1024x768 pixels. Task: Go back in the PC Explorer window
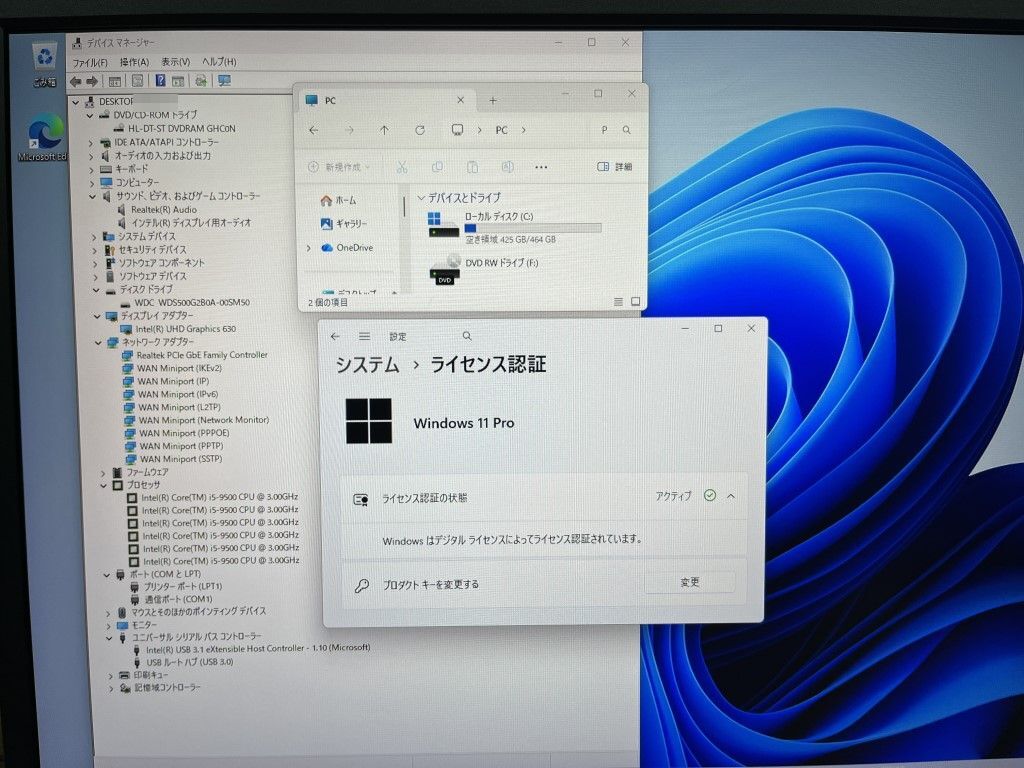click(x=313, y=131)
